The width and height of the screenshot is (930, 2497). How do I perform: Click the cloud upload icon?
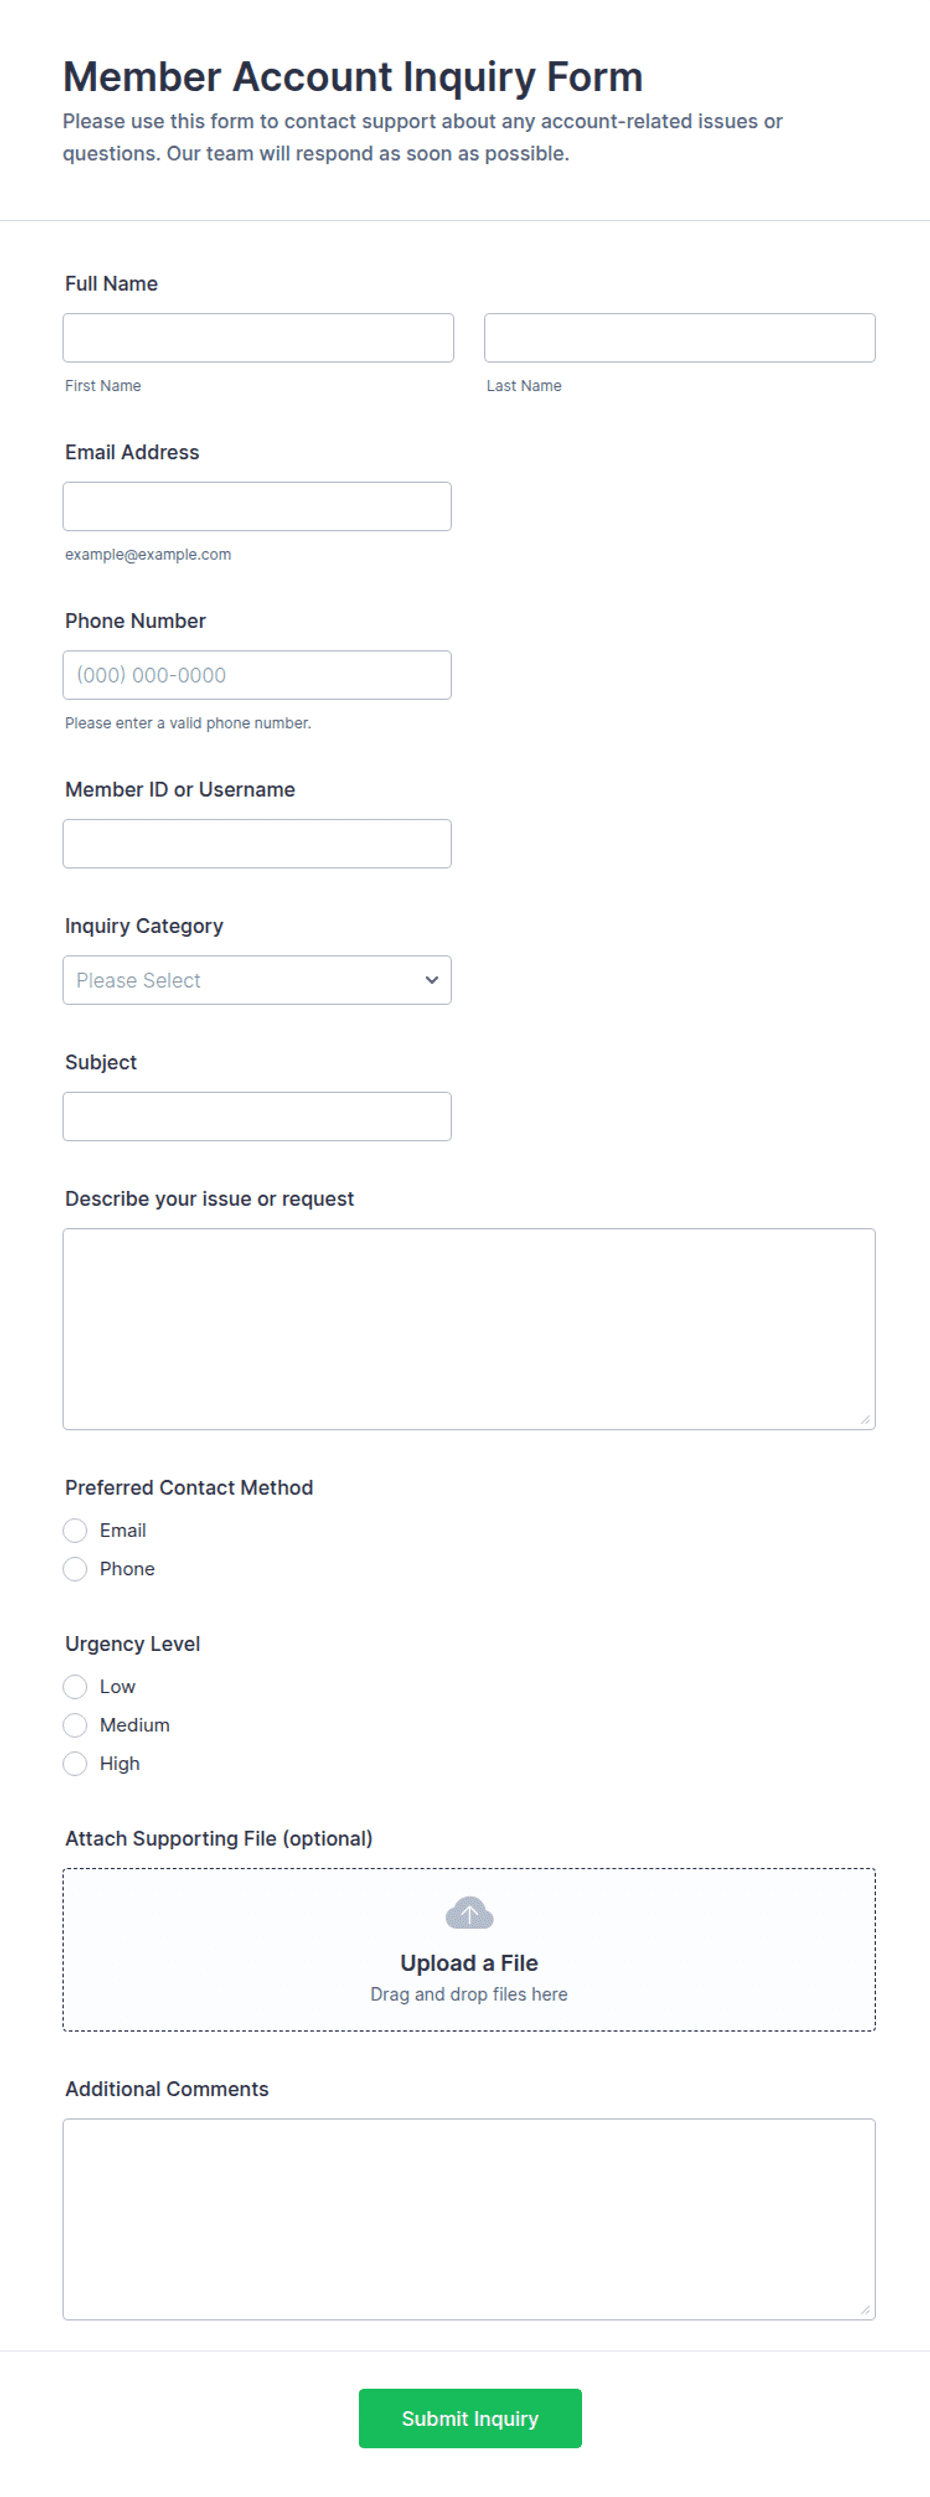point(469,1912)
